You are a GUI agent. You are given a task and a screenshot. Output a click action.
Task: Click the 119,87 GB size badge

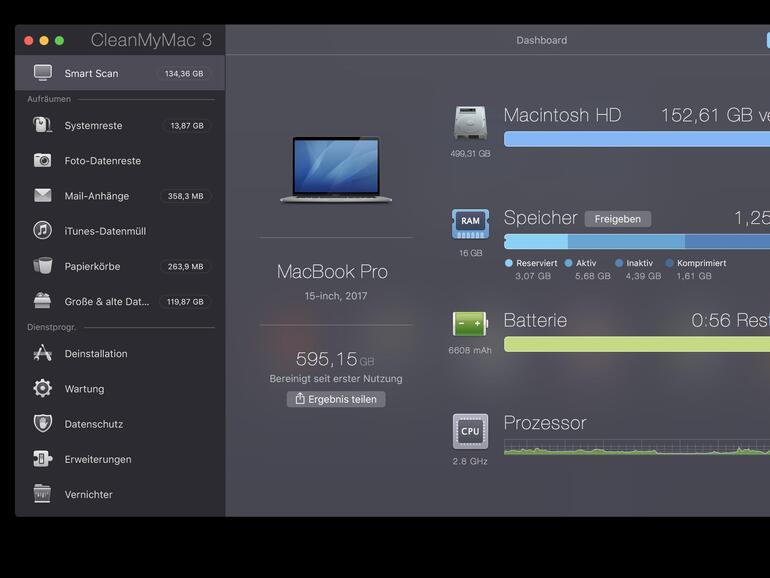[185, 302]
